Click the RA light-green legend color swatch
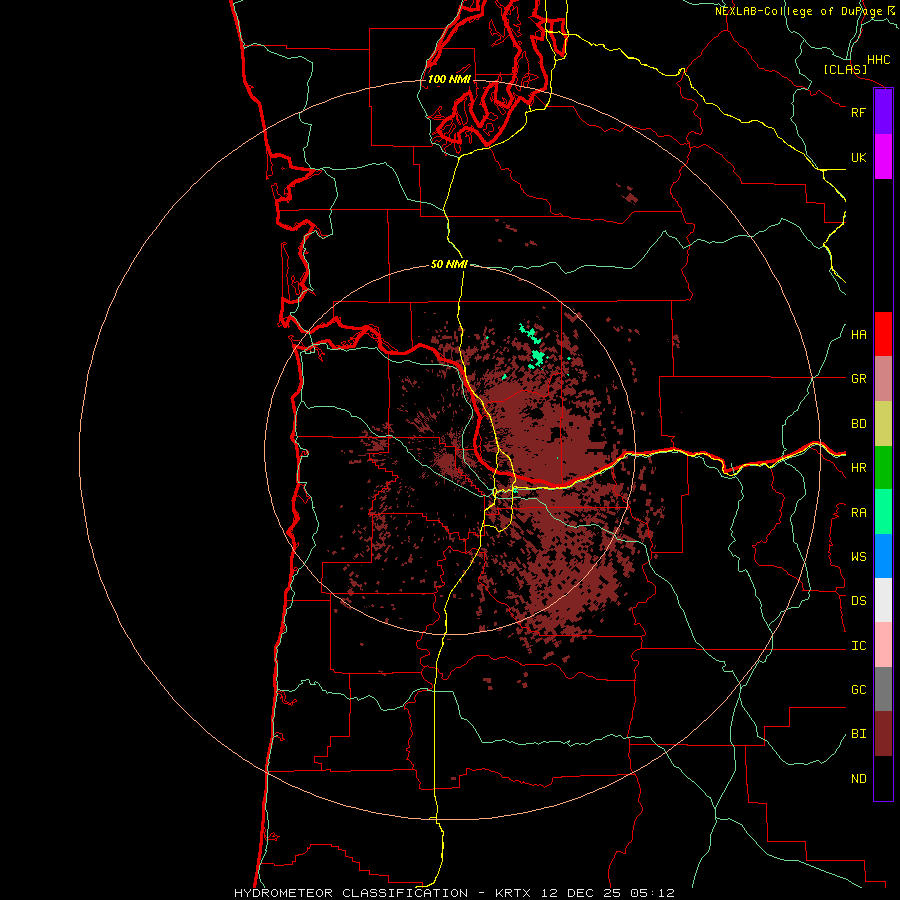Screen dimensions: 900x900 (x=883, y=512)
